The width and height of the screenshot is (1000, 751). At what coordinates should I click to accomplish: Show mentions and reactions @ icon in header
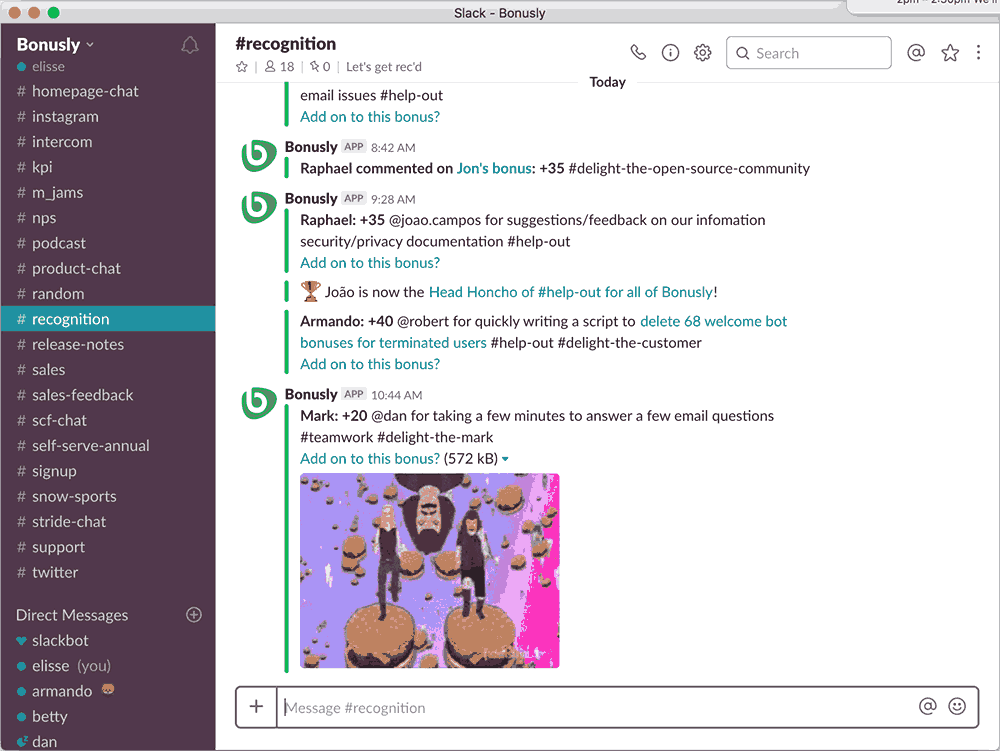click(916, 52)
